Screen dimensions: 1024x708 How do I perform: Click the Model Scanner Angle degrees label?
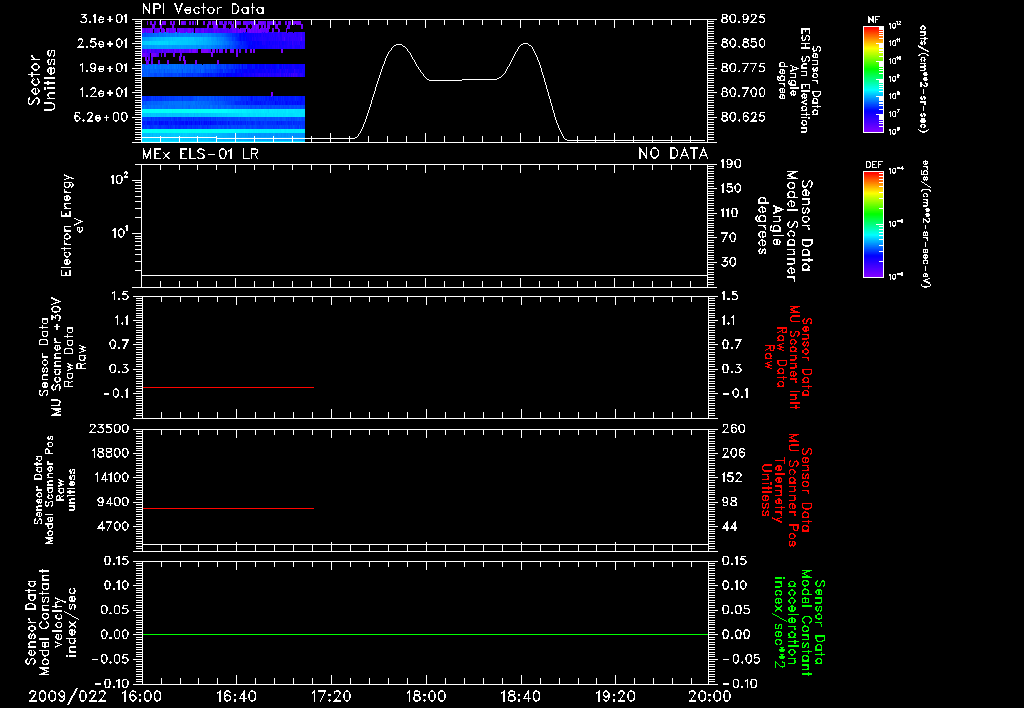(784, 226)
